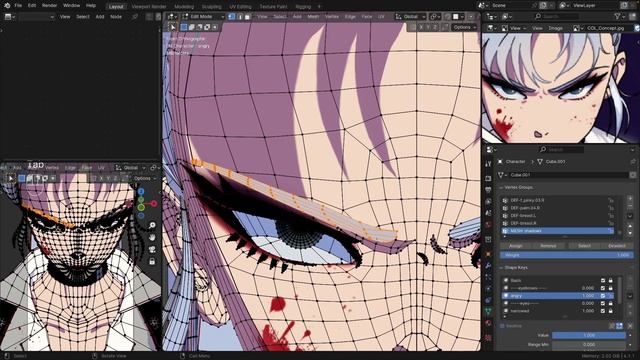This screenshot has width=640, height=360.
Task: Open the Tool properties tab icon
Action: [x=489, y=164]
